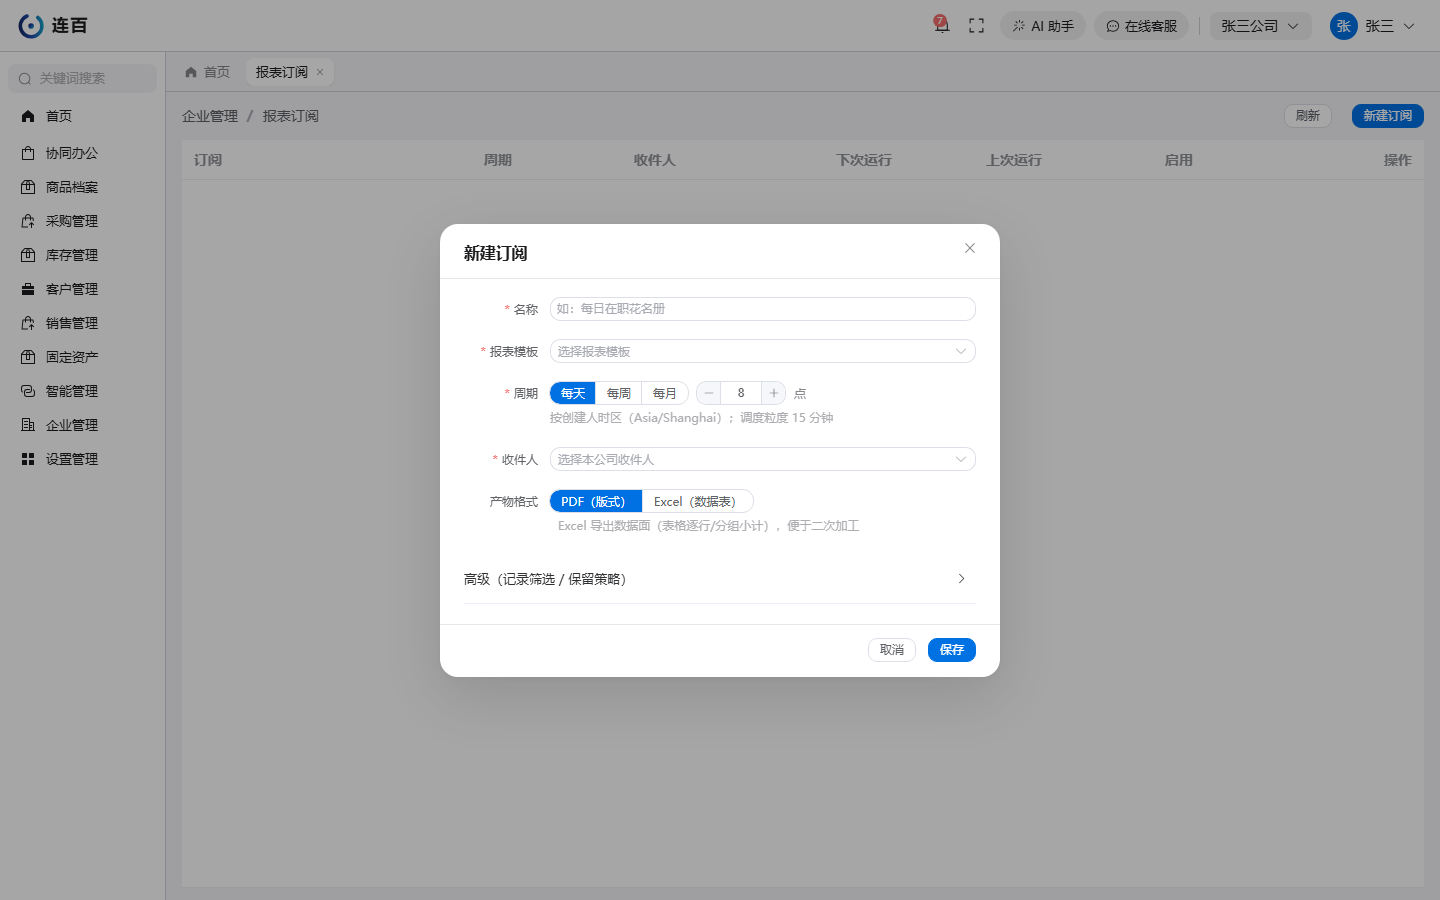Increase the hour with plus stepper
Viewport: 1440px width, 900px height.
click(774, 393)
